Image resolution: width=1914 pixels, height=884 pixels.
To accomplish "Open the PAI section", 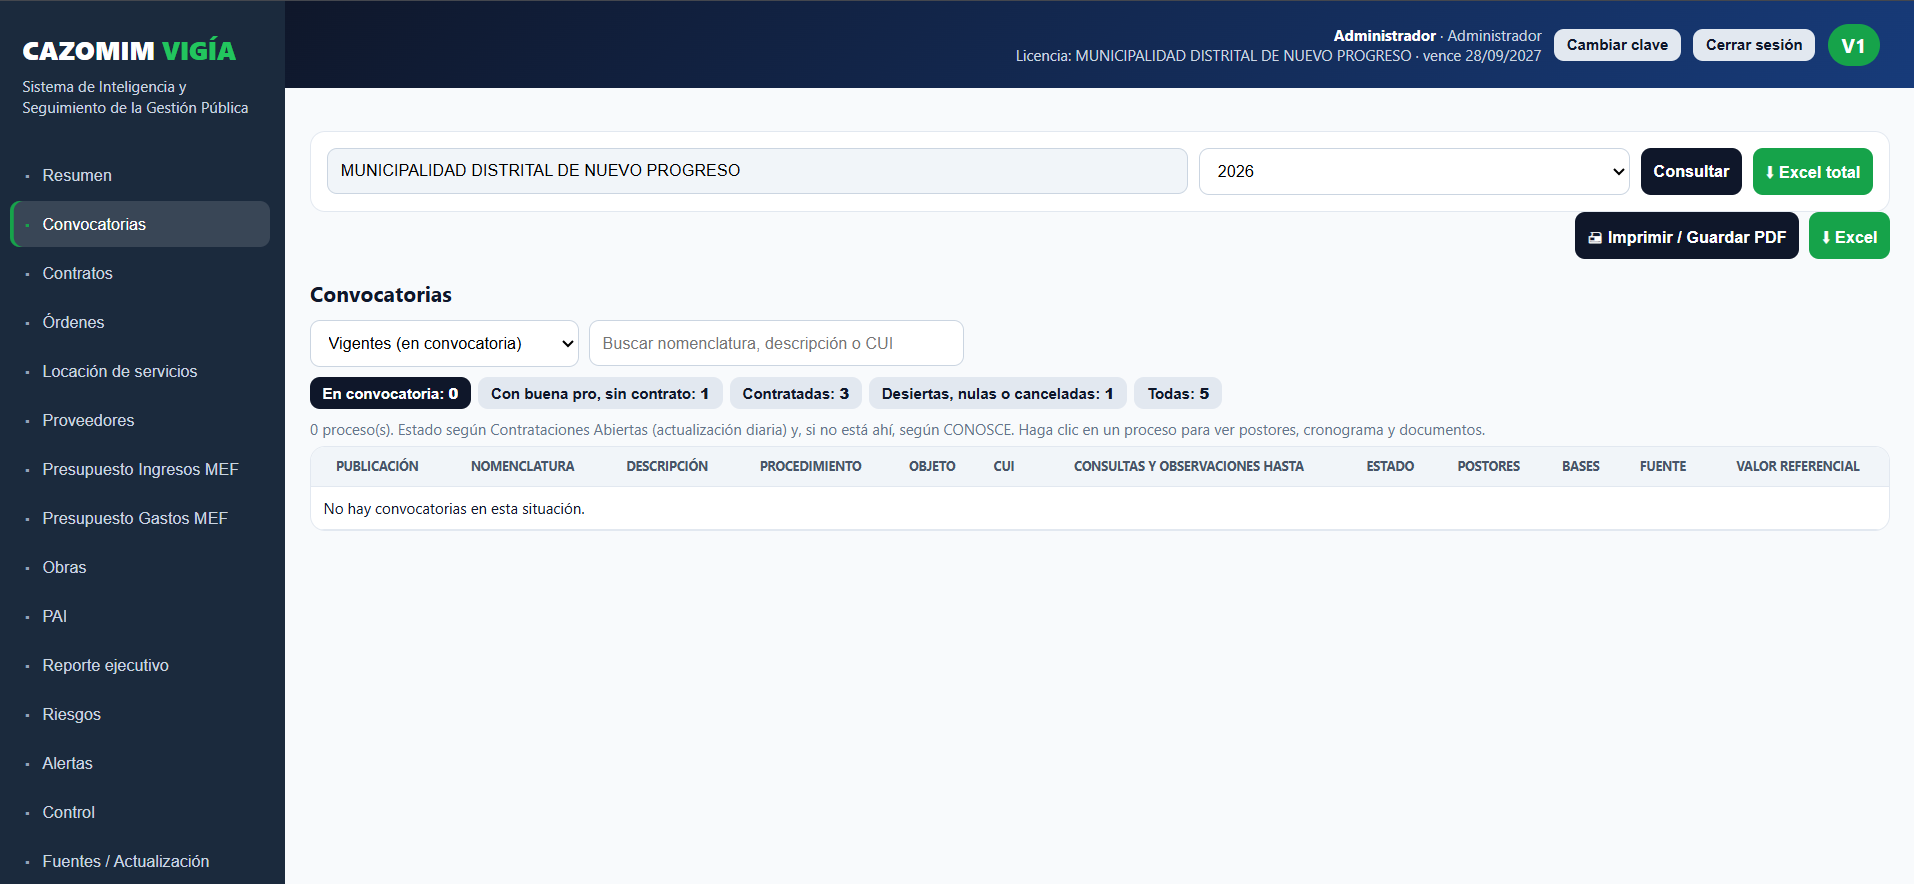I will coord(140,616).
